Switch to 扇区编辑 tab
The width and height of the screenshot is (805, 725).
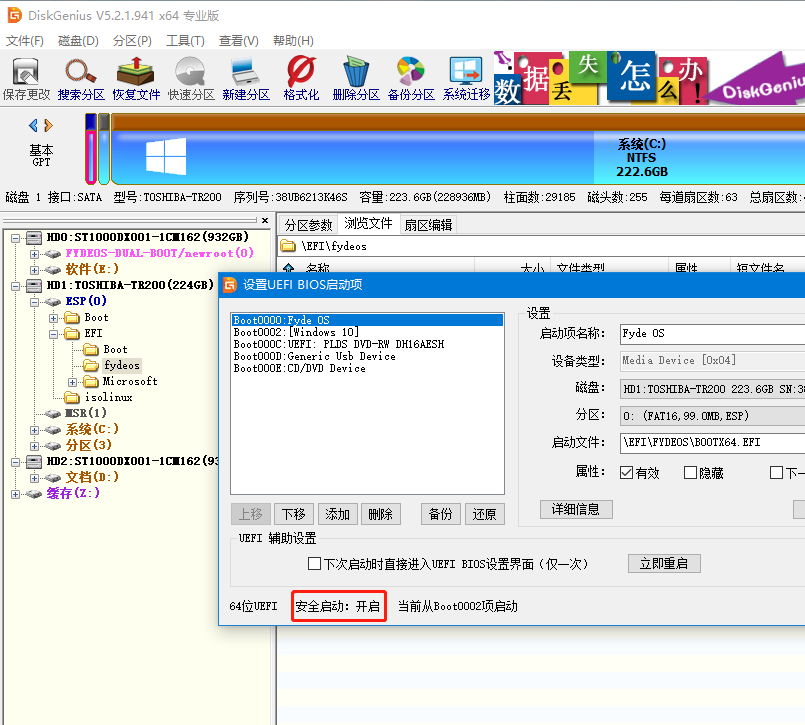(x=428, y=225)
